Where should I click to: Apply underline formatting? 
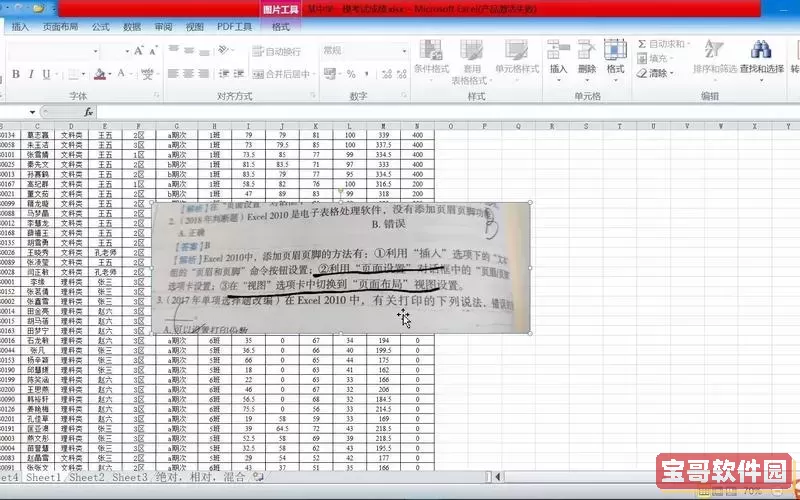tap(46, 74)
